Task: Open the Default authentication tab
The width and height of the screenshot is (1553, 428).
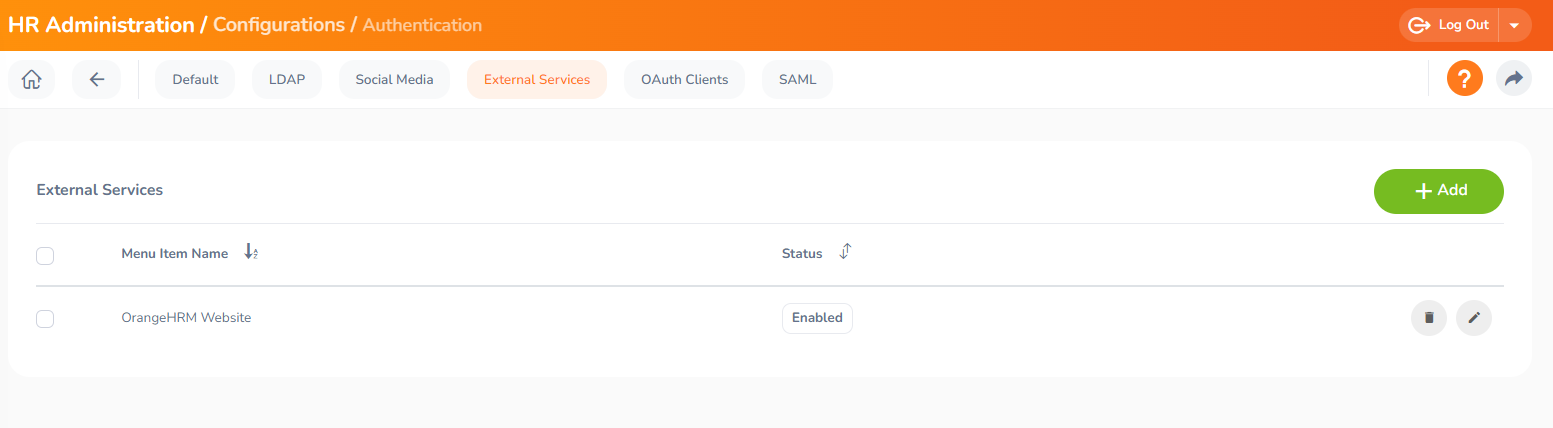Action: [x=195, y=80]
